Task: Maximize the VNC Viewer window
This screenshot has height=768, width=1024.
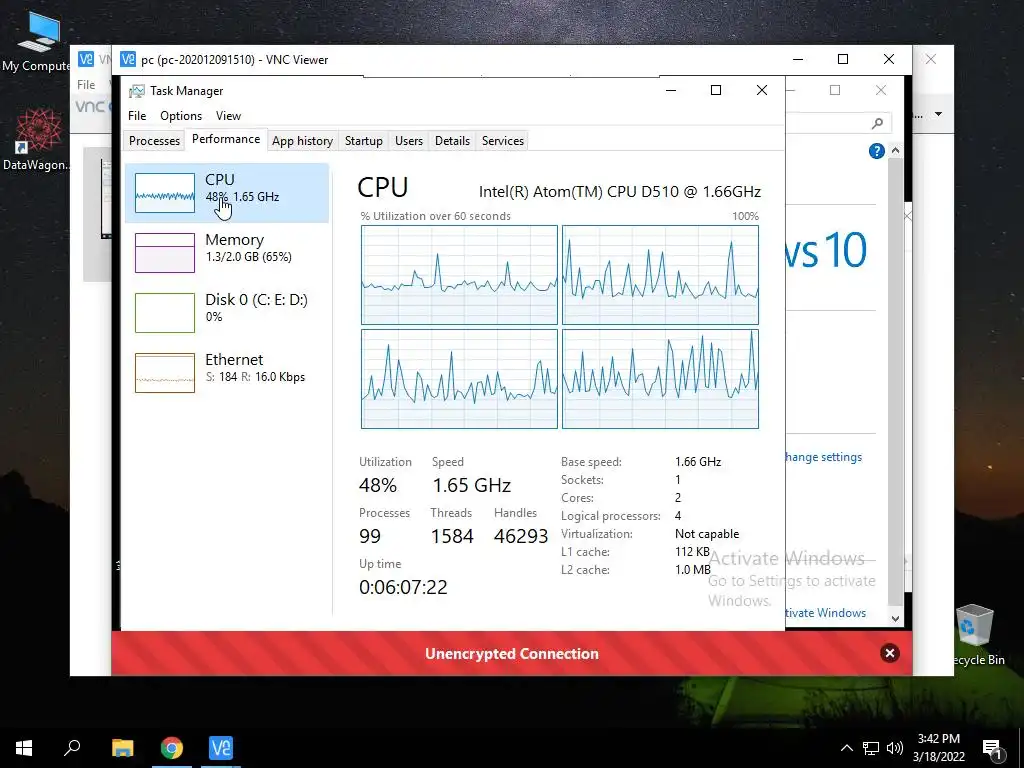Action: (843, 59)
